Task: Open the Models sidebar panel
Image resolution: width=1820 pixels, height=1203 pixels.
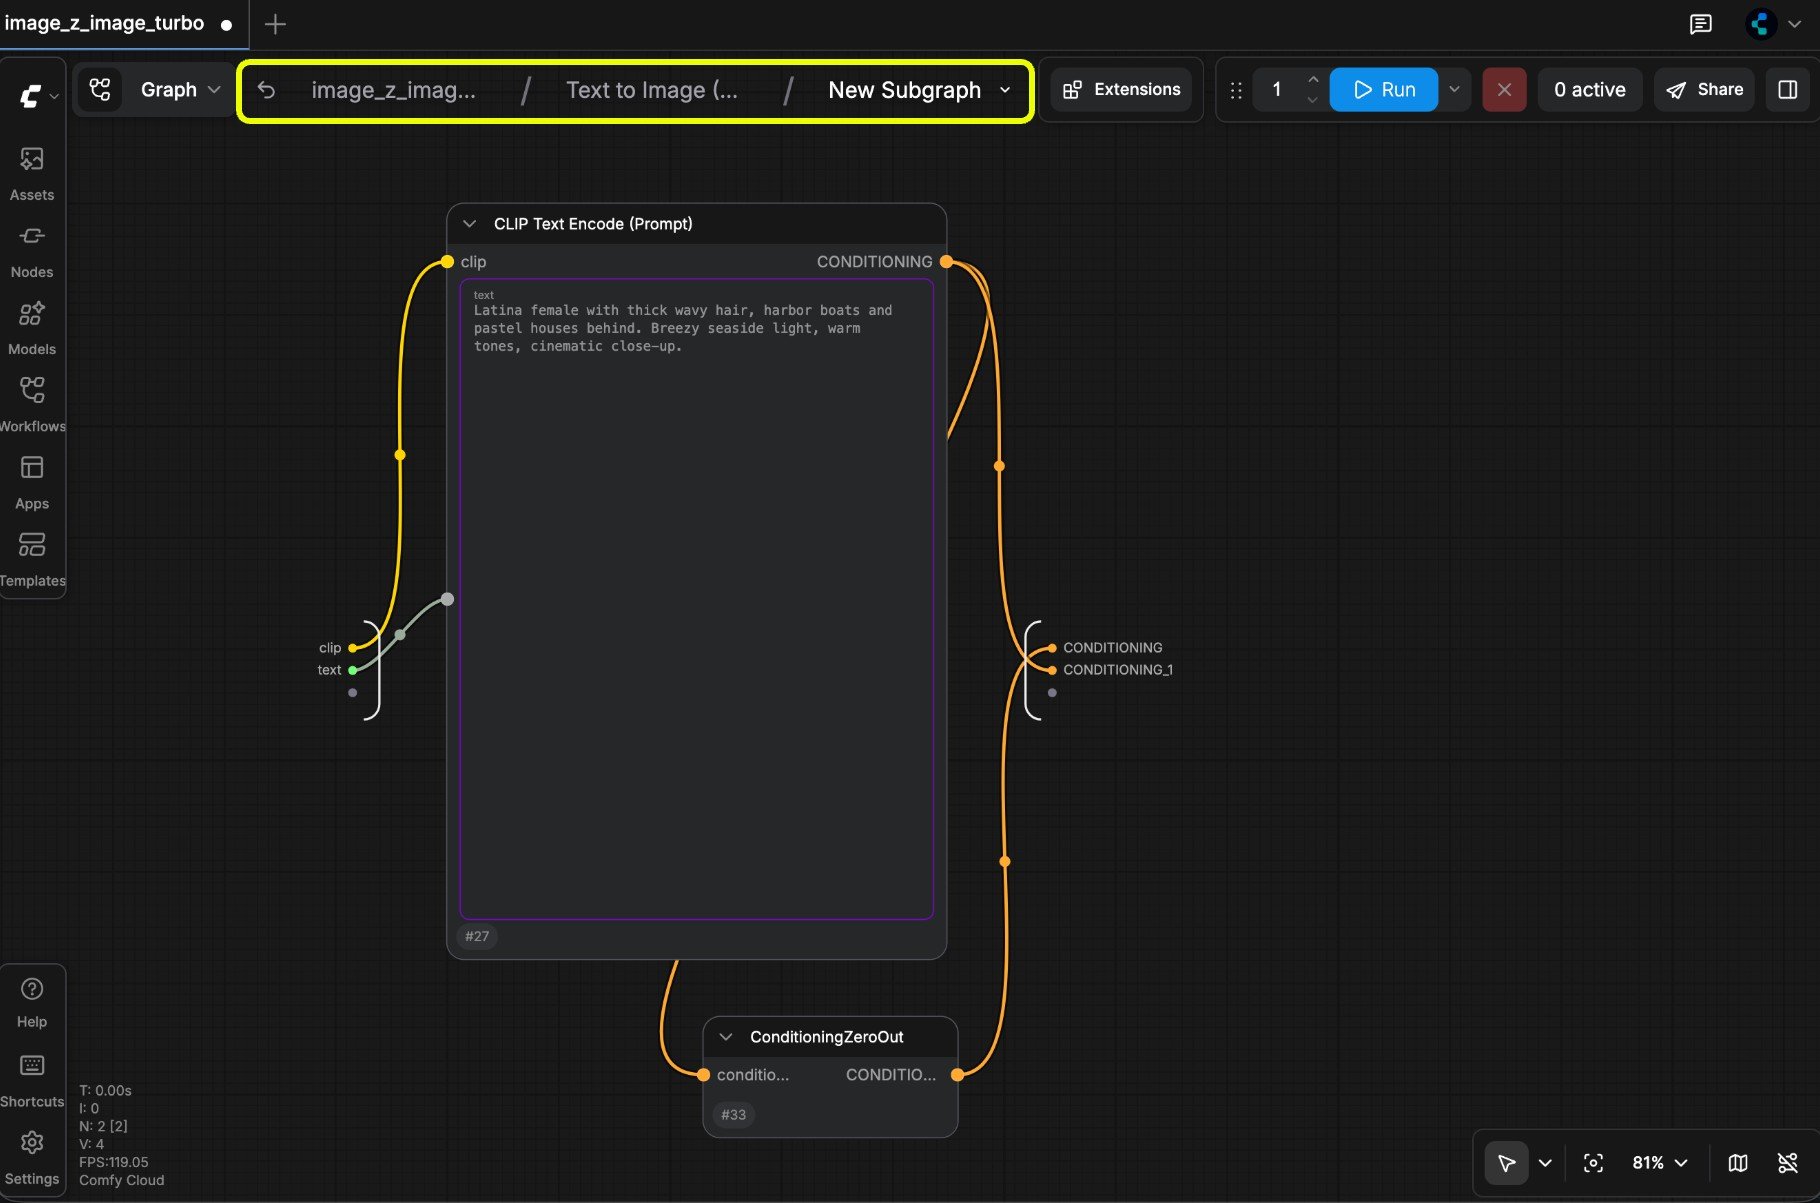Action: coord(32,327)
